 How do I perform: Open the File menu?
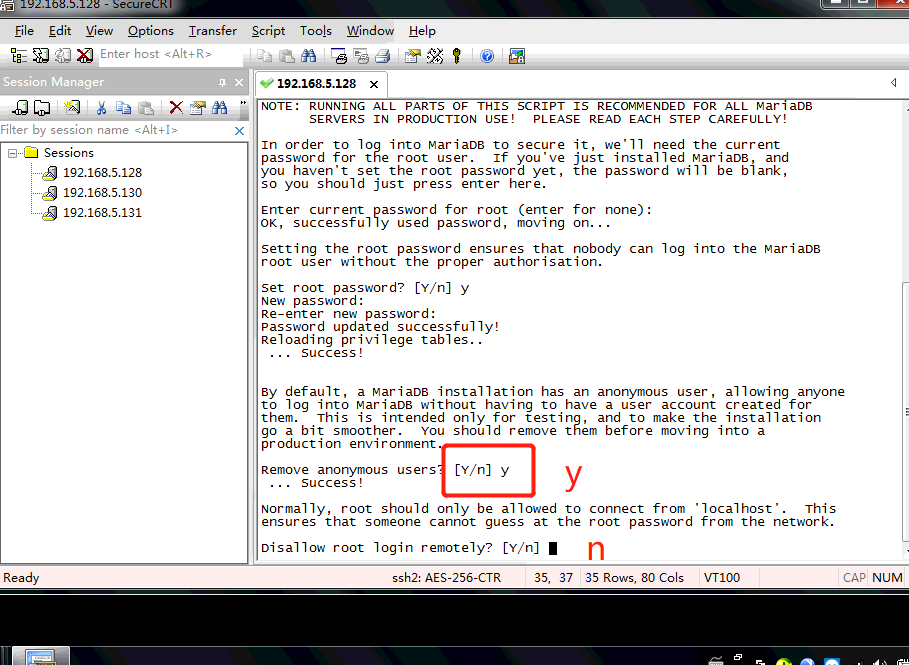click(24, 31)
